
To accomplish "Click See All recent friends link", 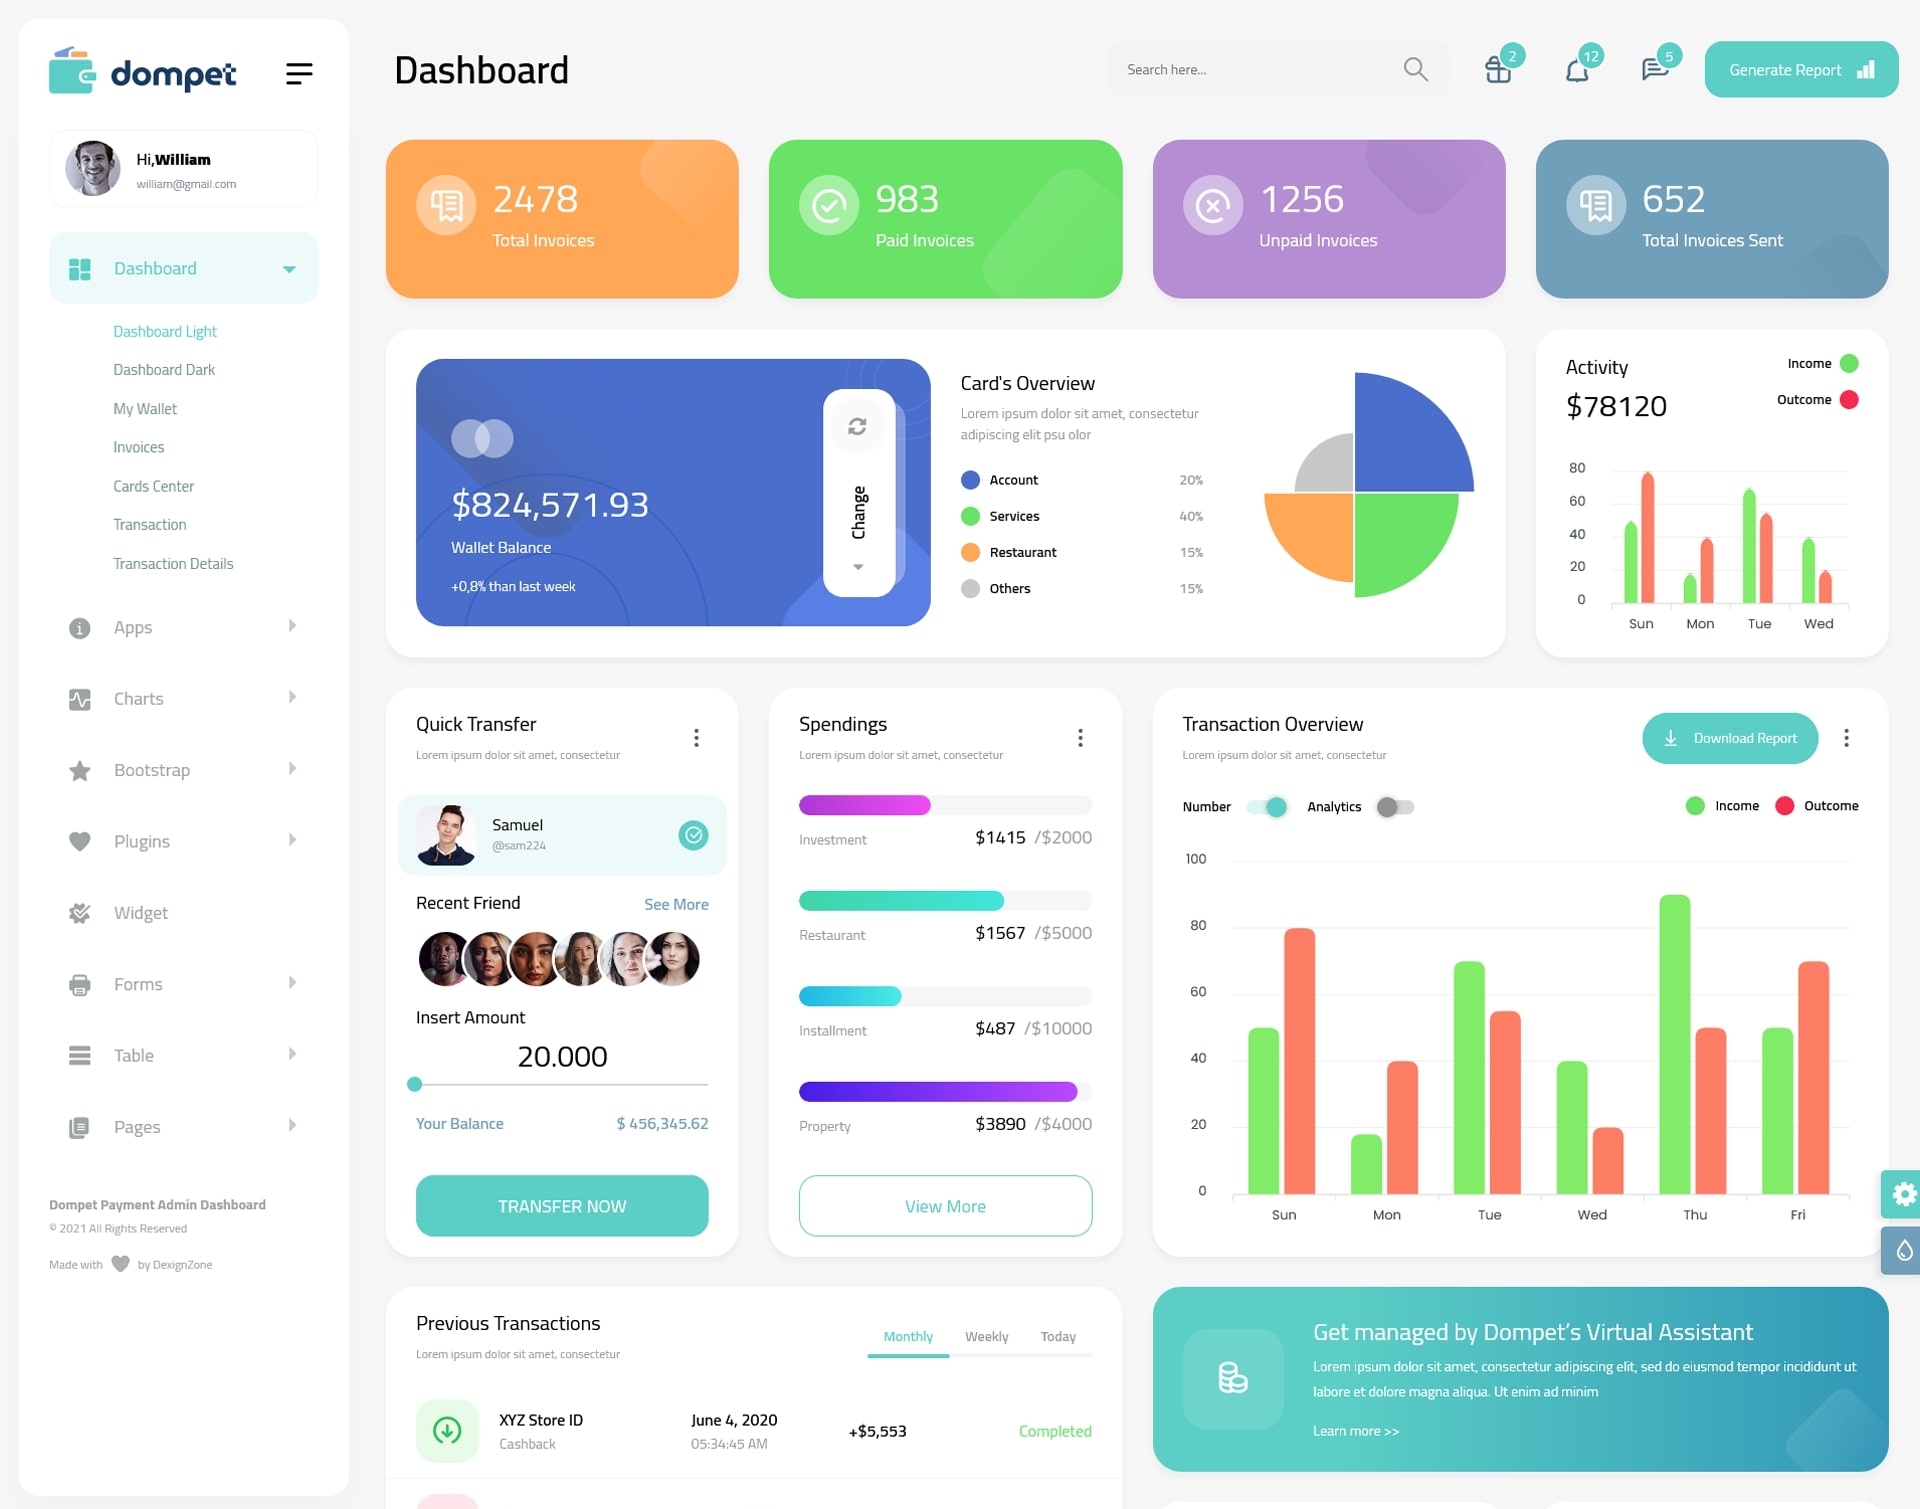I will pos(675,903).
